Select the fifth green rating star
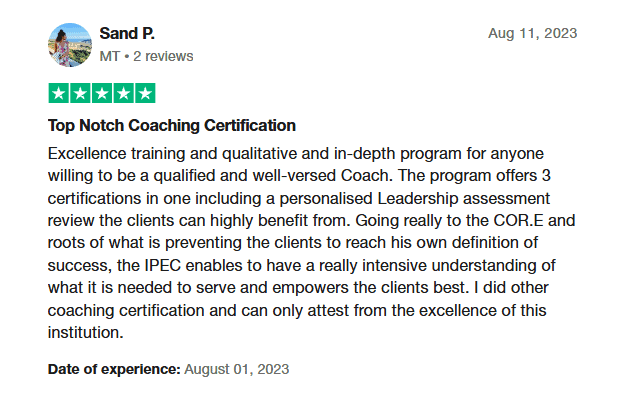The height and width of the screenshot is (397, 621). (145, 93)
